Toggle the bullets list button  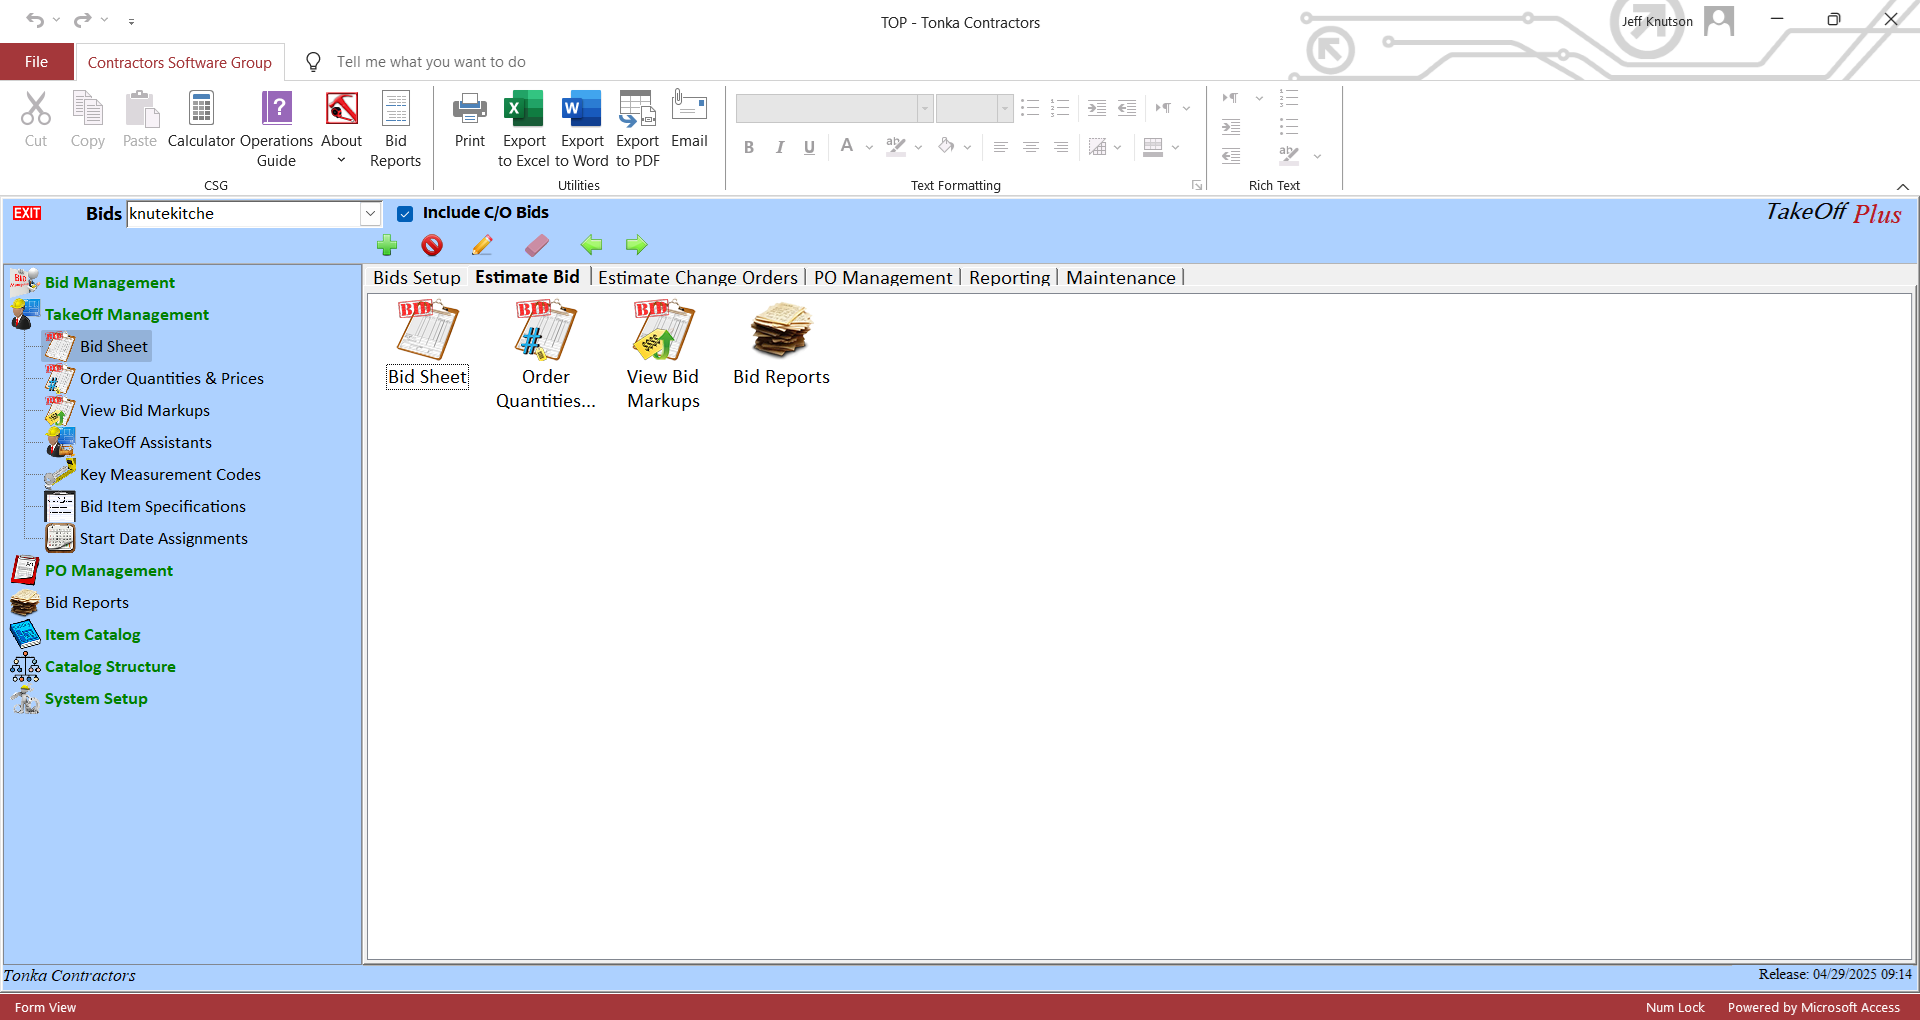pos(1030,107)
